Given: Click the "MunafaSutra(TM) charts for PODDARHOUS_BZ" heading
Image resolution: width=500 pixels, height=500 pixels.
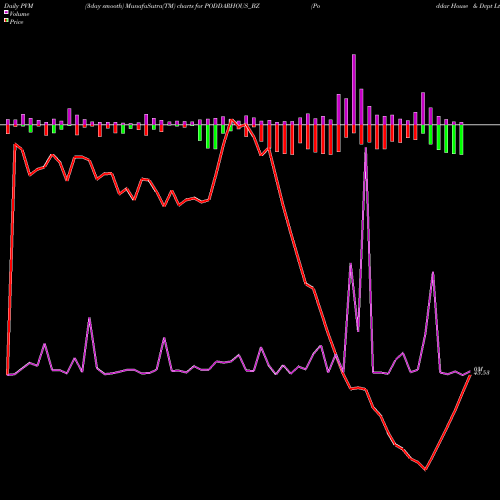Looking at the screenshot, I should (x=193, y=6).
